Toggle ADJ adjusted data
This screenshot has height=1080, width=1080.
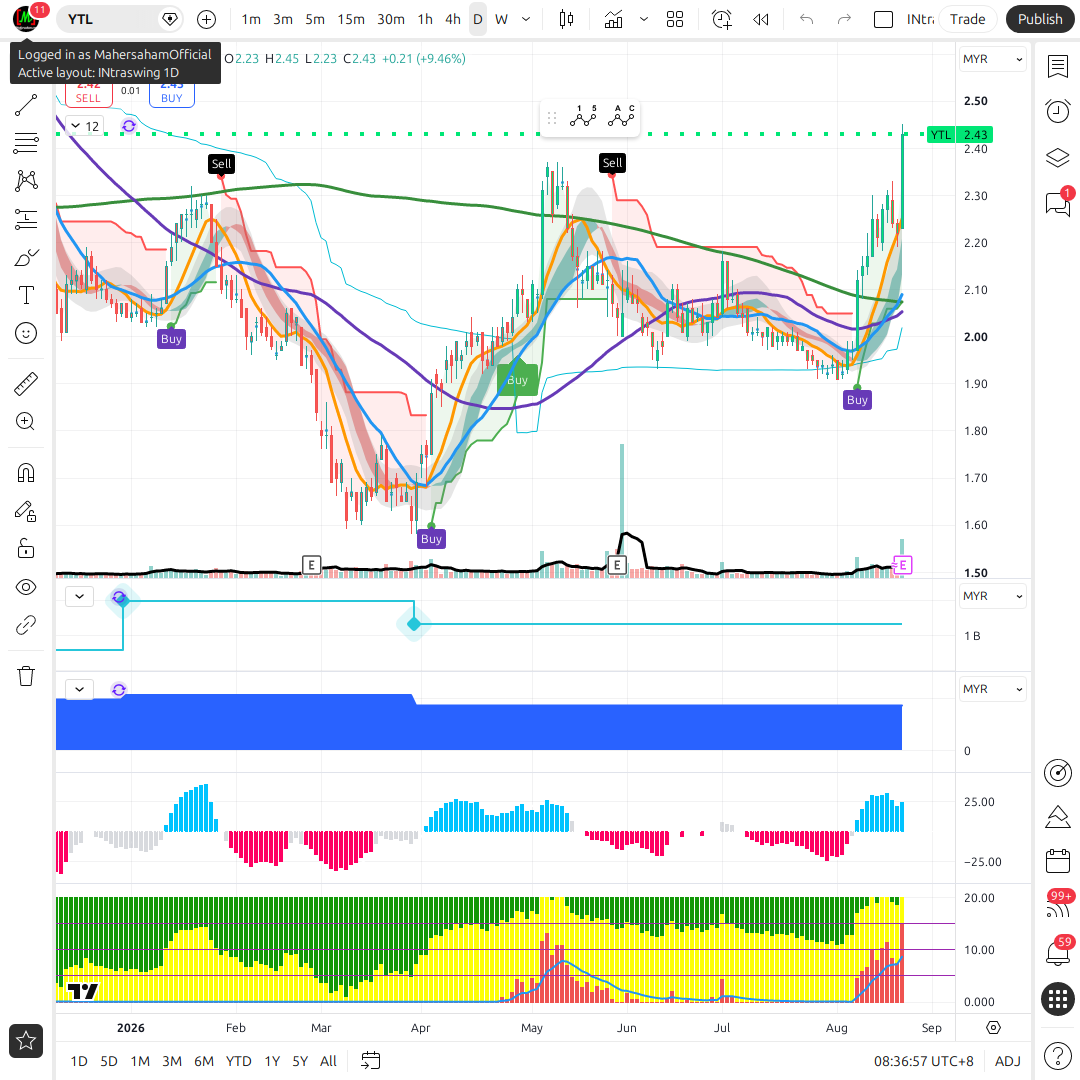(1008, 1061)
